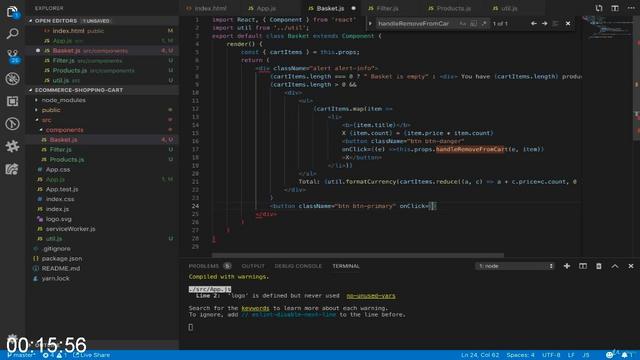This screenshot has height=360, width=640.
Task: Toggle regular expression in find widget
Action: 484,24
